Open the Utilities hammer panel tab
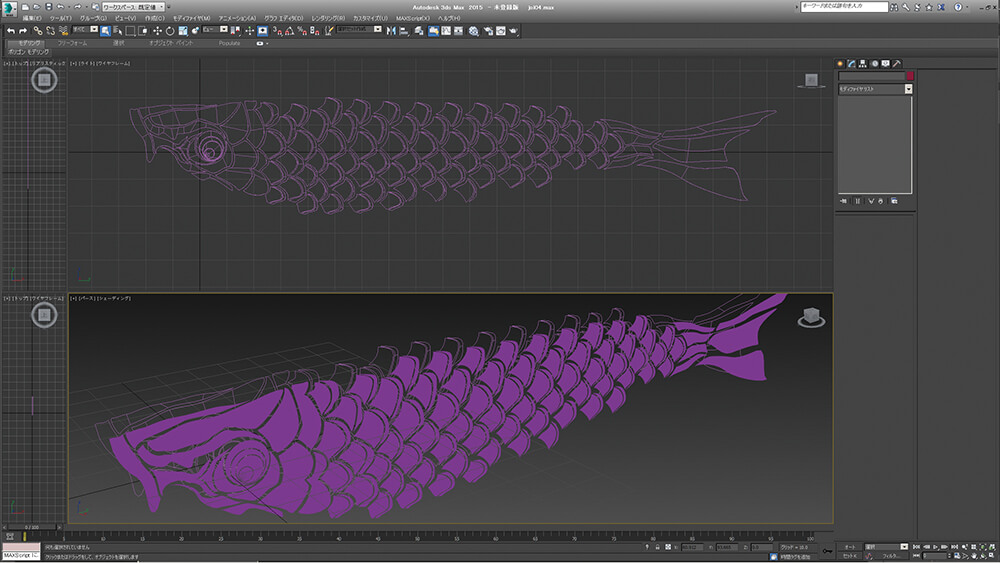 point(897,64)
